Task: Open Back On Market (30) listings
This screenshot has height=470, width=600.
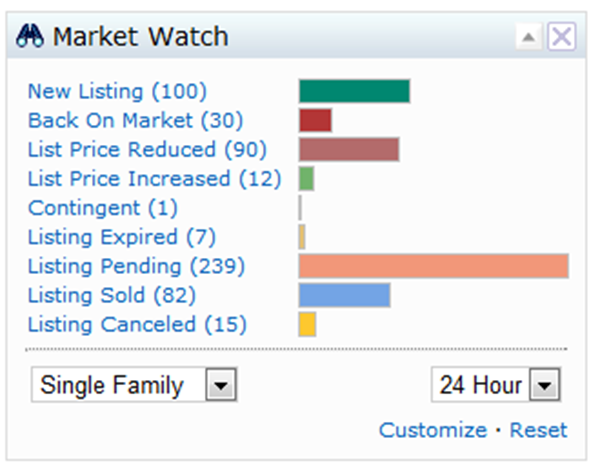Action: click(135, 120)
